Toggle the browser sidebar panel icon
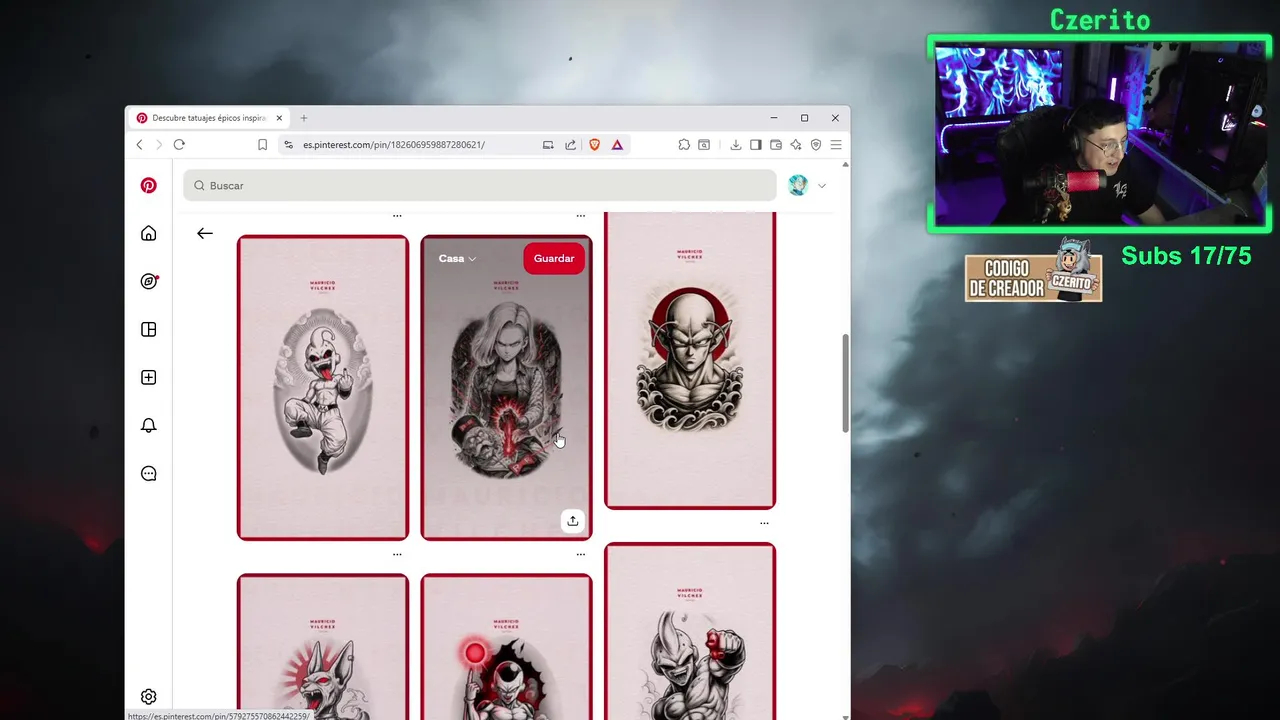This screenshot has width=1280, height=720. (755, 144)
